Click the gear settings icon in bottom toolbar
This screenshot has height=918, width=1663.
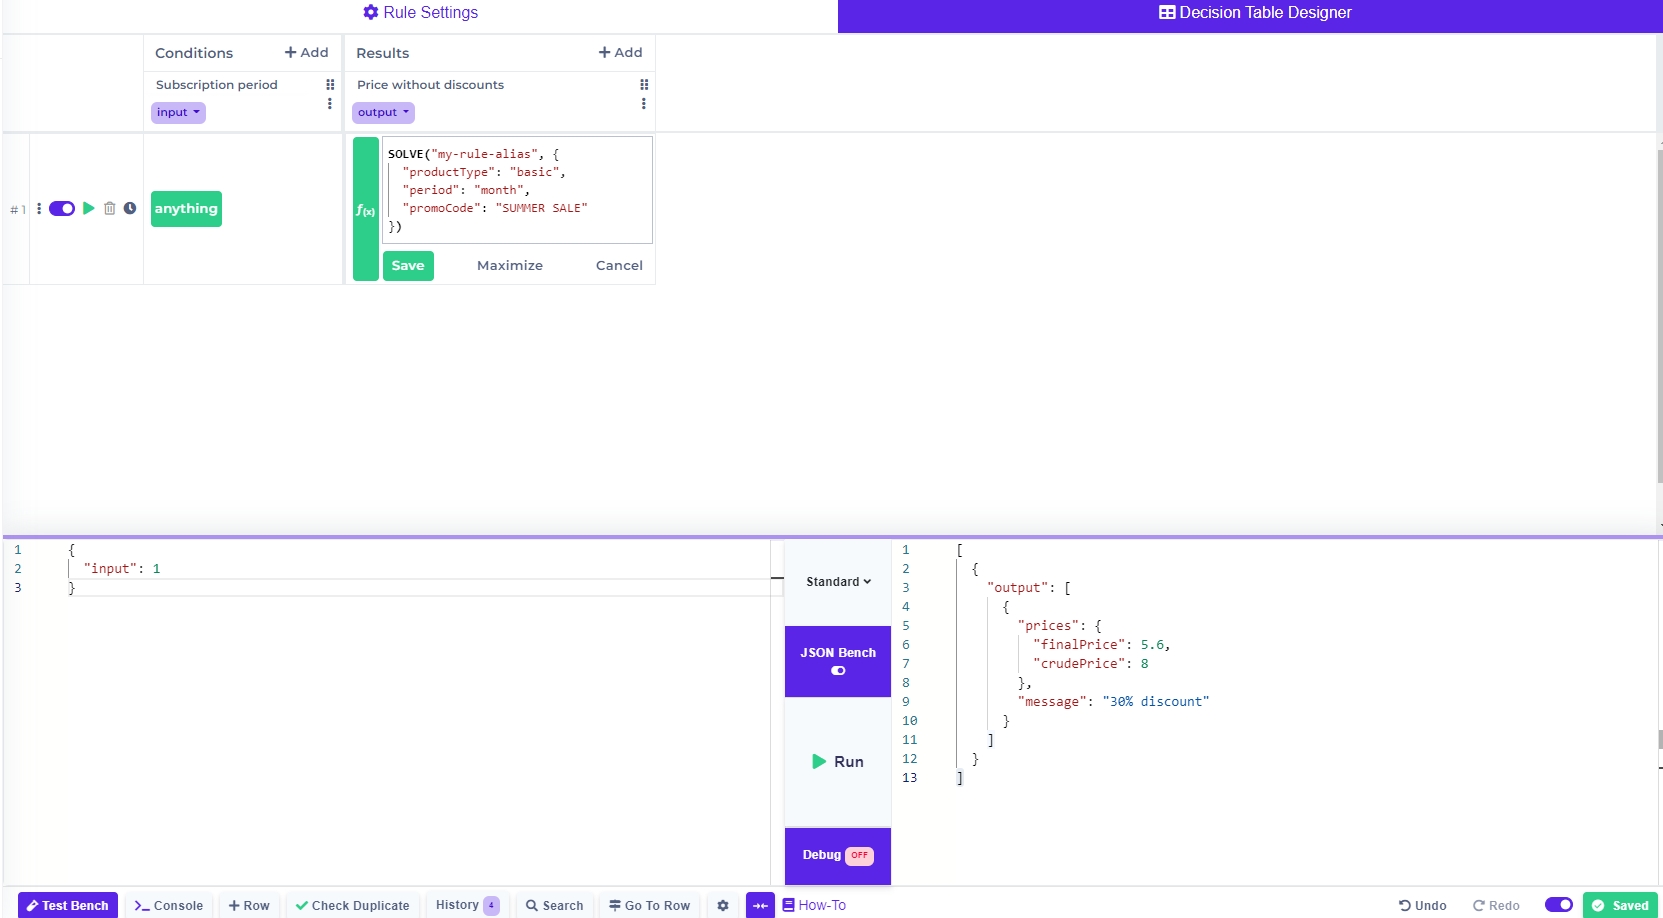coord(723,905)
